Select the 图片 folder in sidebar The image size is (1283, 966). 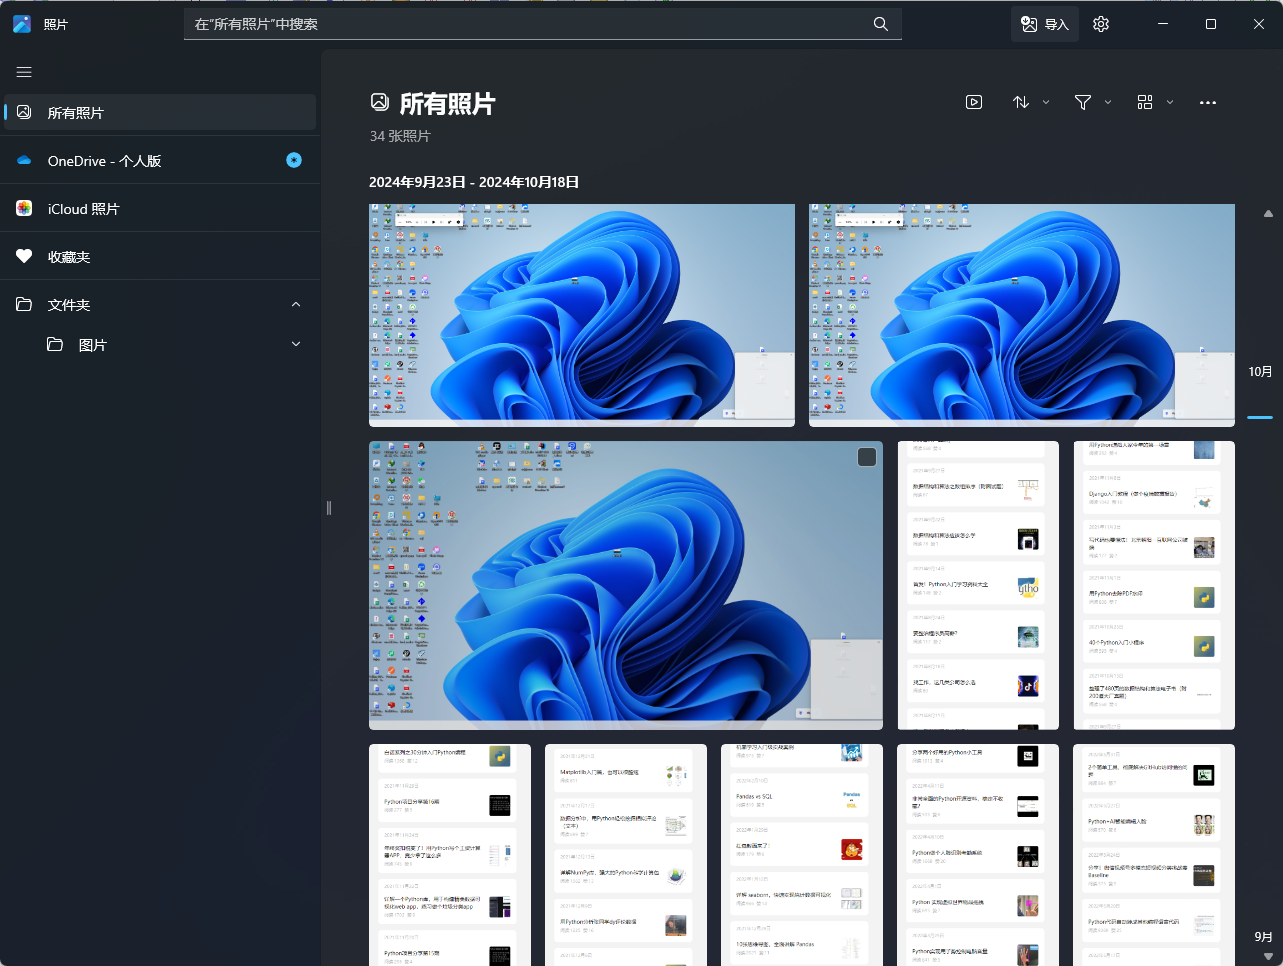point(160,345)
